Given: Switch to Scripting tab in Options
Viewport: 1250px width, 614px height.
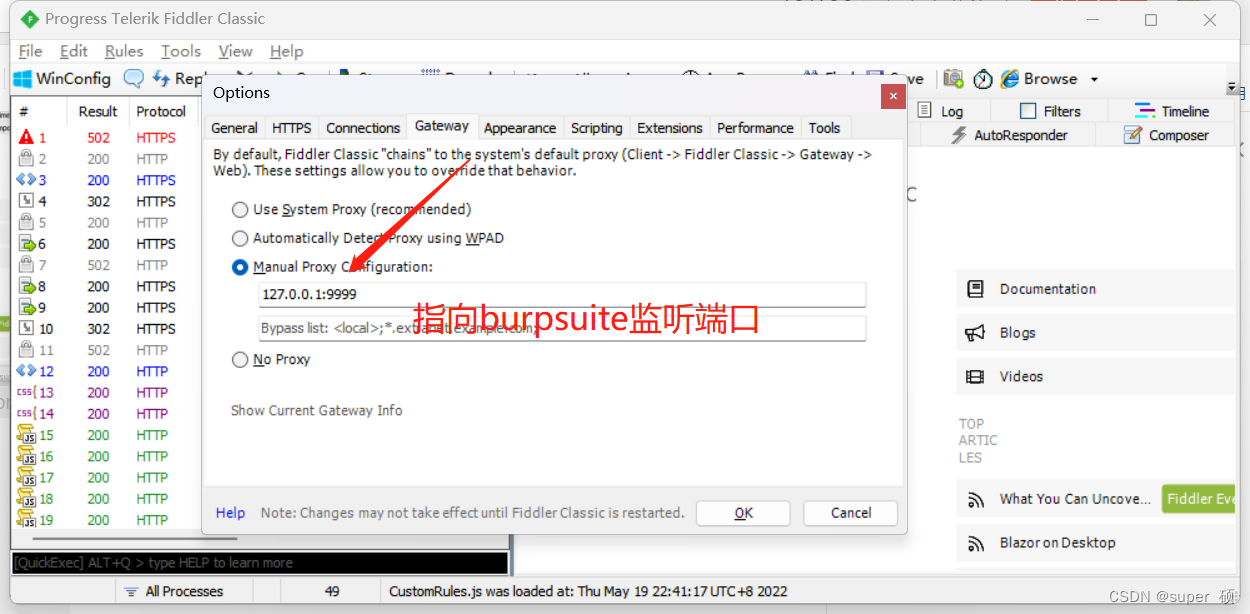Looking at the screenshot, I should [x=597, y=128].
